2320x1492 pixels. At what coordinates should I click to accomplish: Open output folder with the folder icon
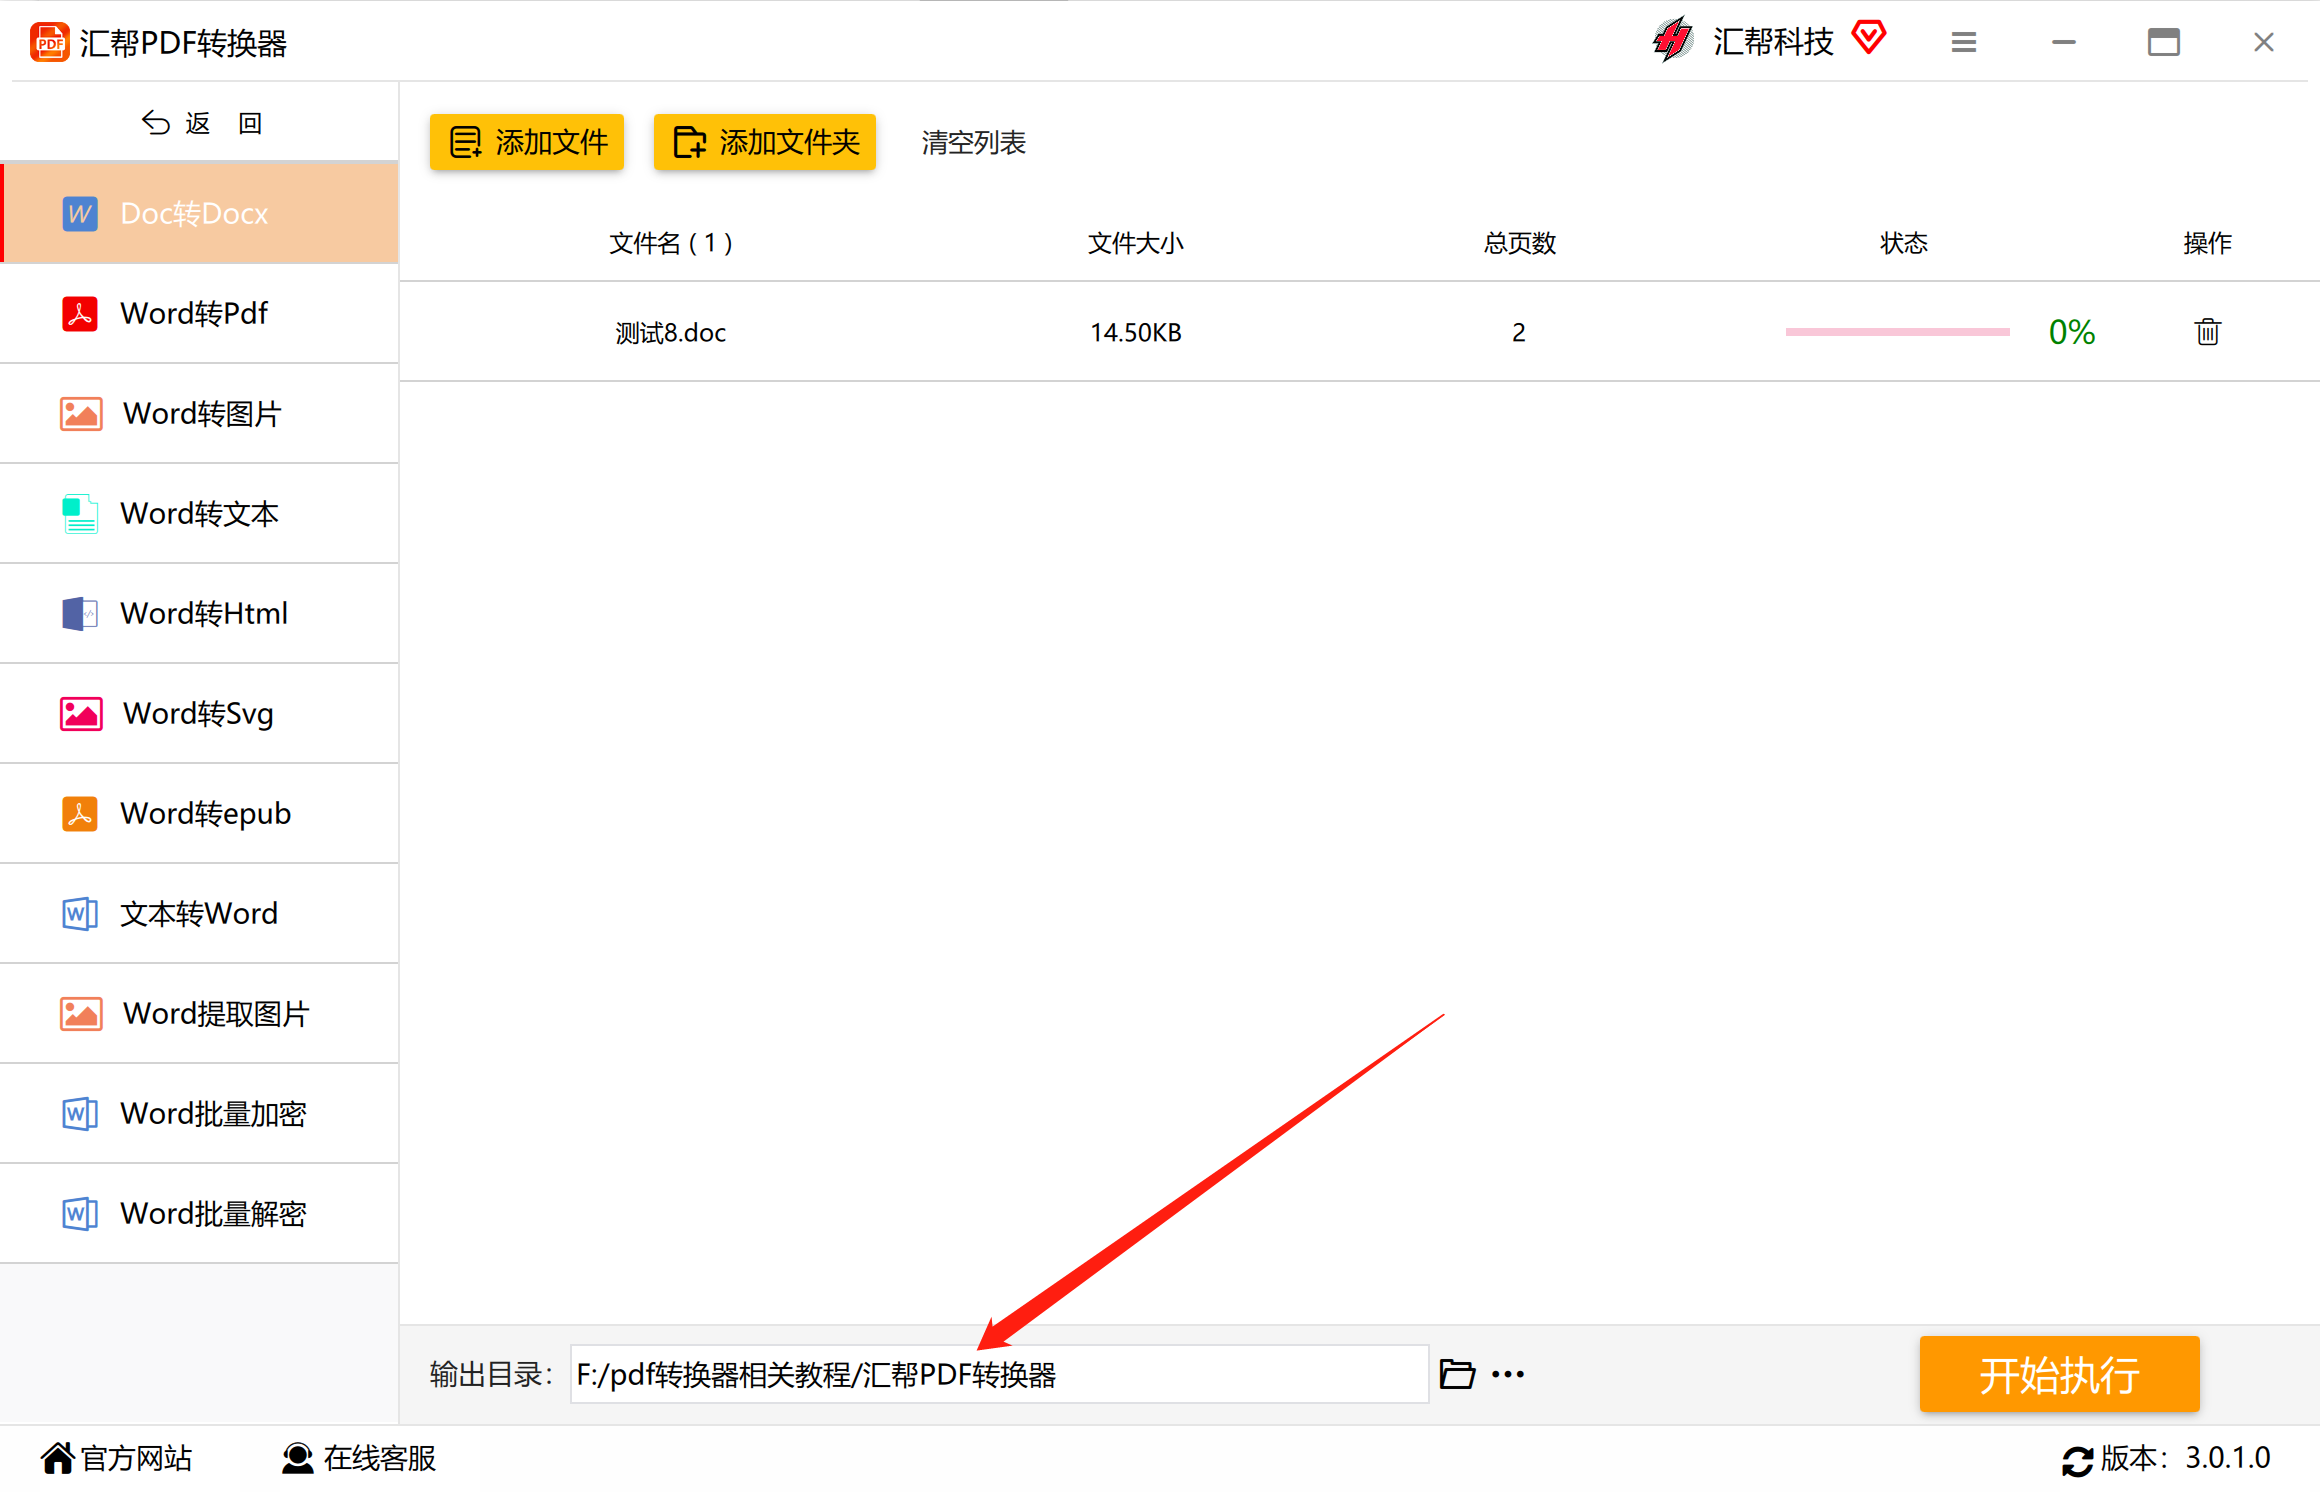pyautogui.click(x=1457, y=1374)
